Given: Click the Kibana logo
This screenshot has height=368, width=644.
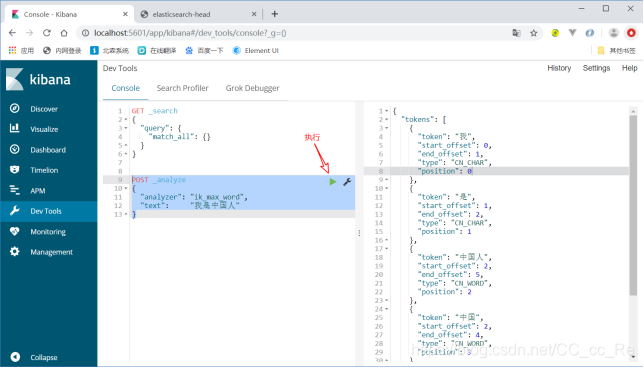Looking at the screenshot, I should (38, 79).
